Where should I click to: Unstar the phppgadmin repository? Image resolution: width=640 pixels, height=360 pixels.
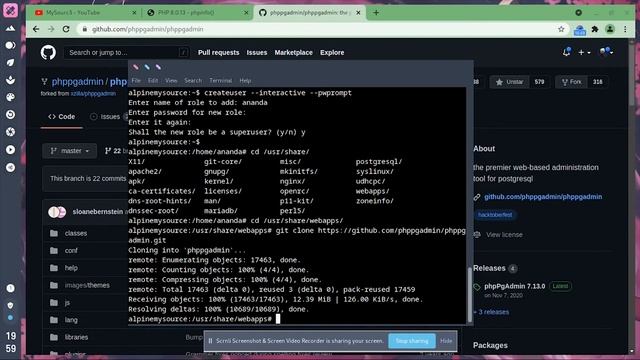click(509, 82)
